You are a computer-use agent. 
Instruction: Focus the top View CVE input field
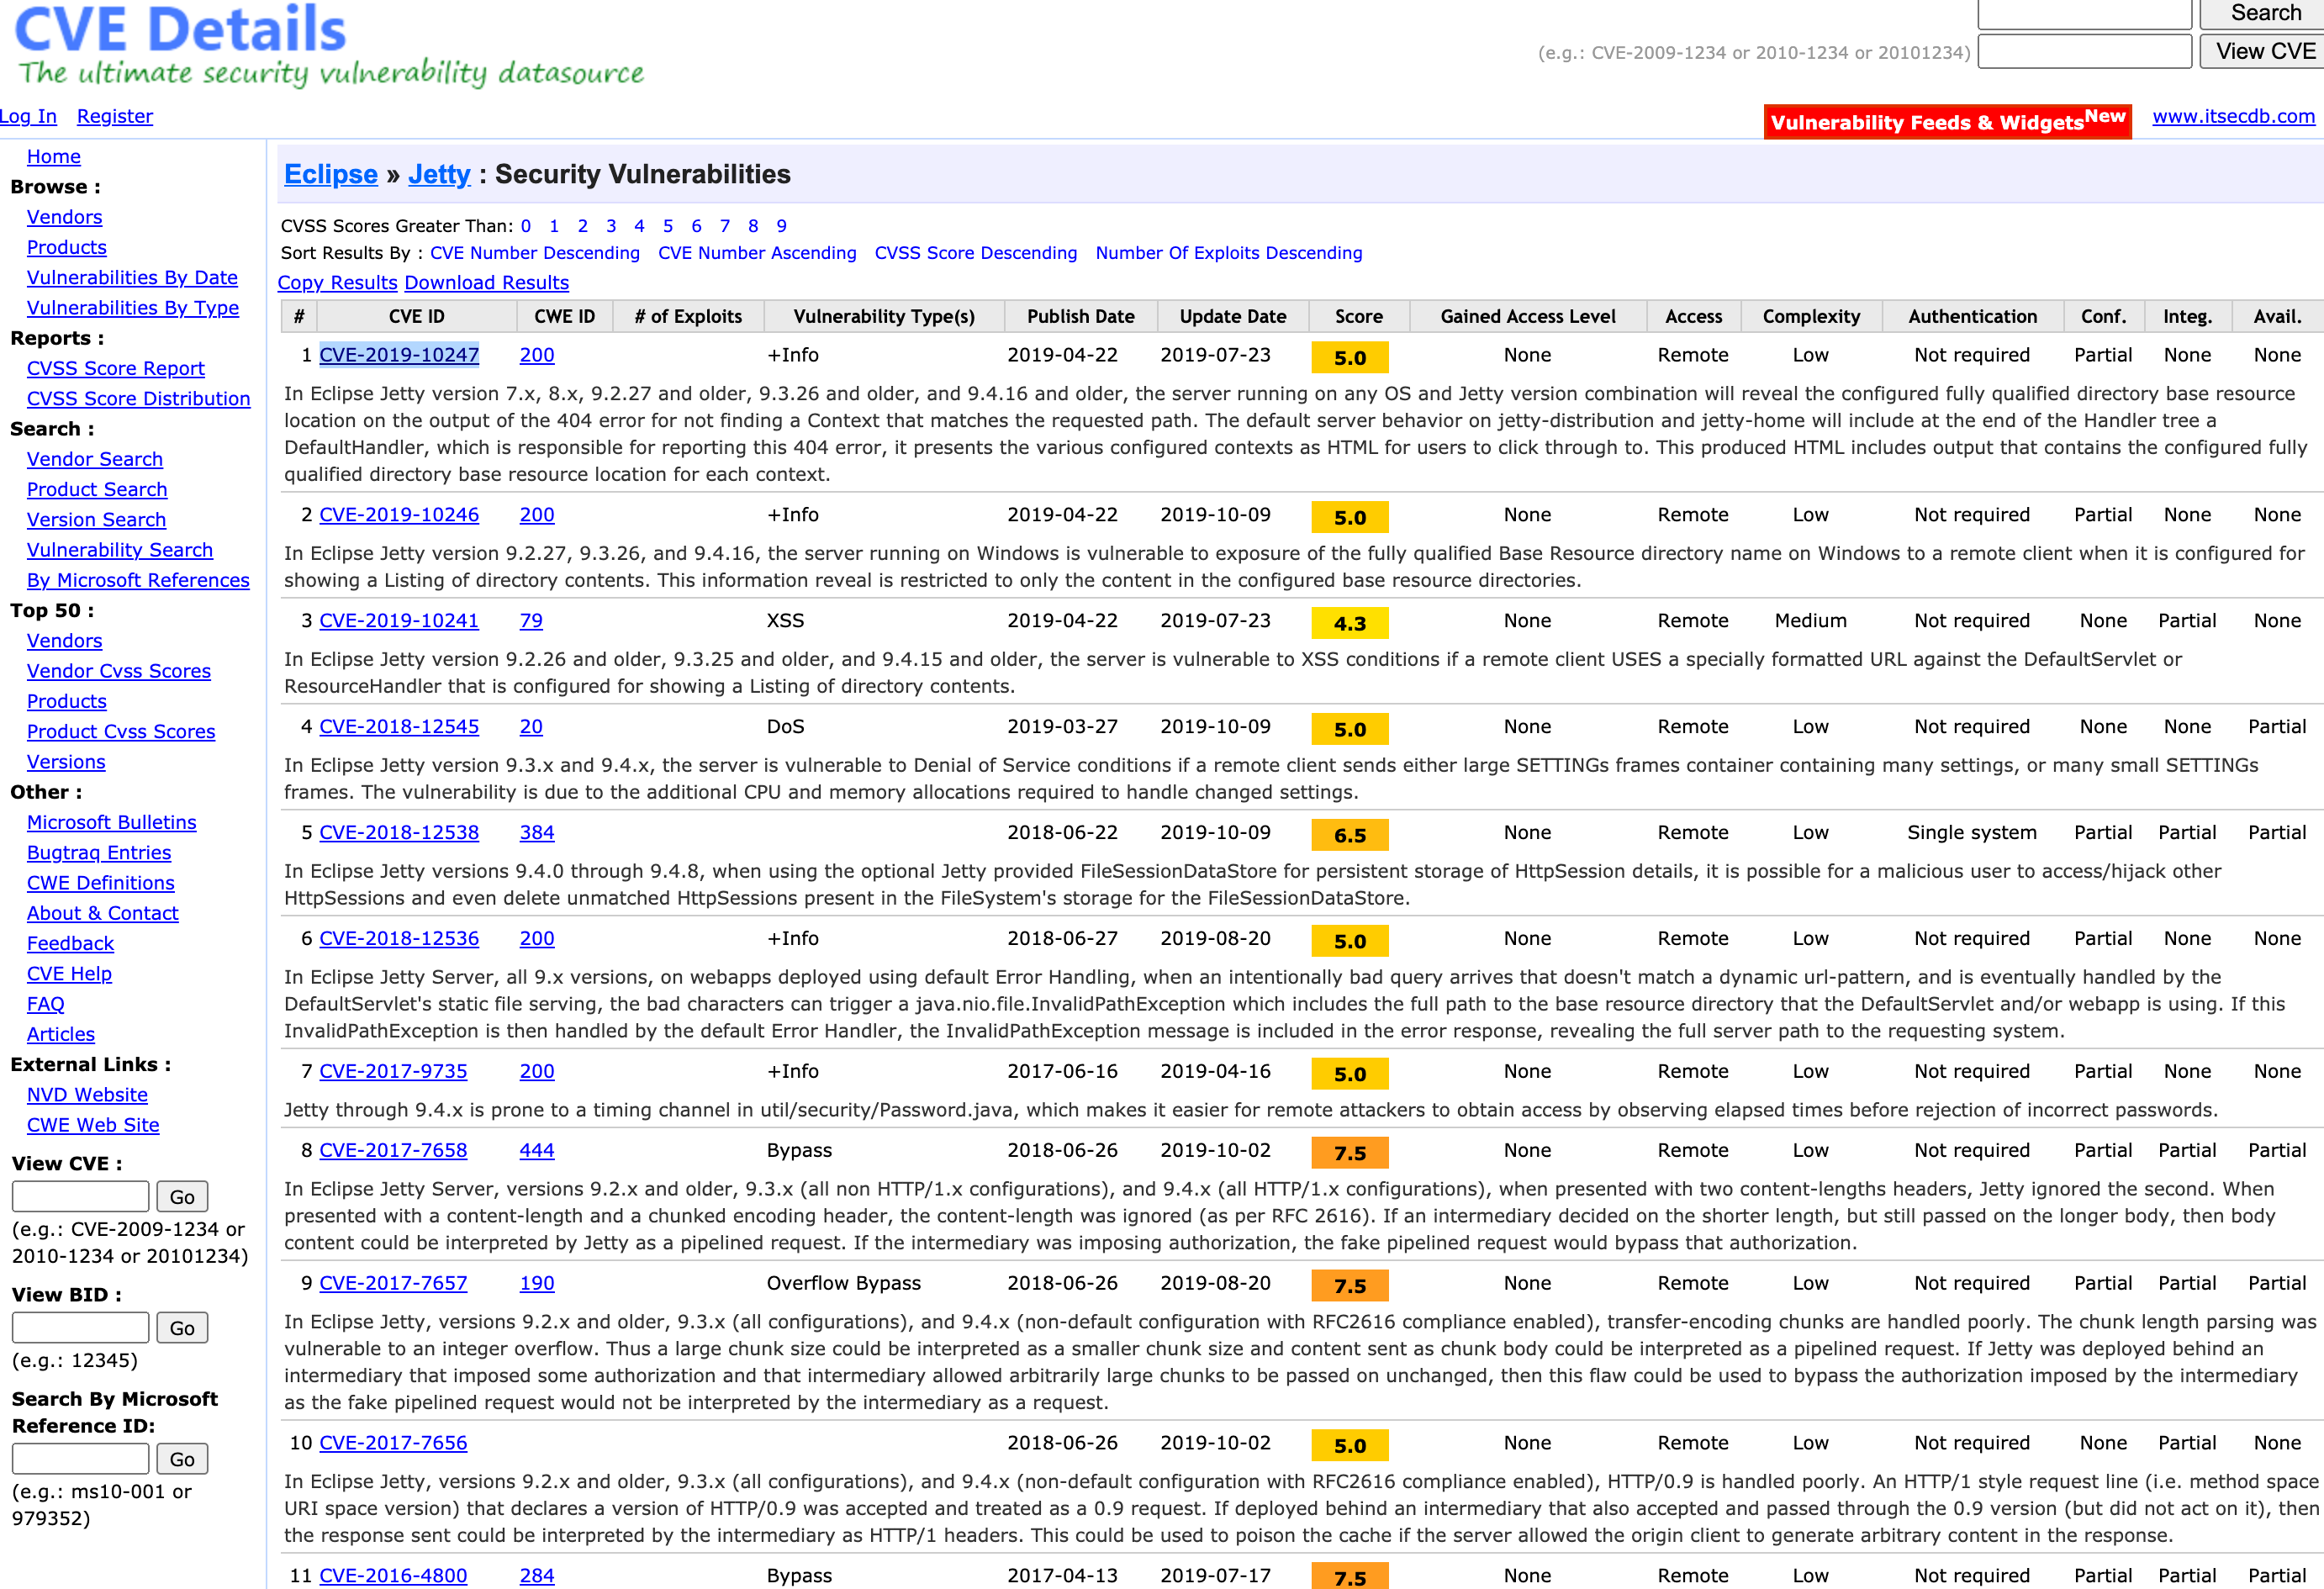click(2084, 51)
